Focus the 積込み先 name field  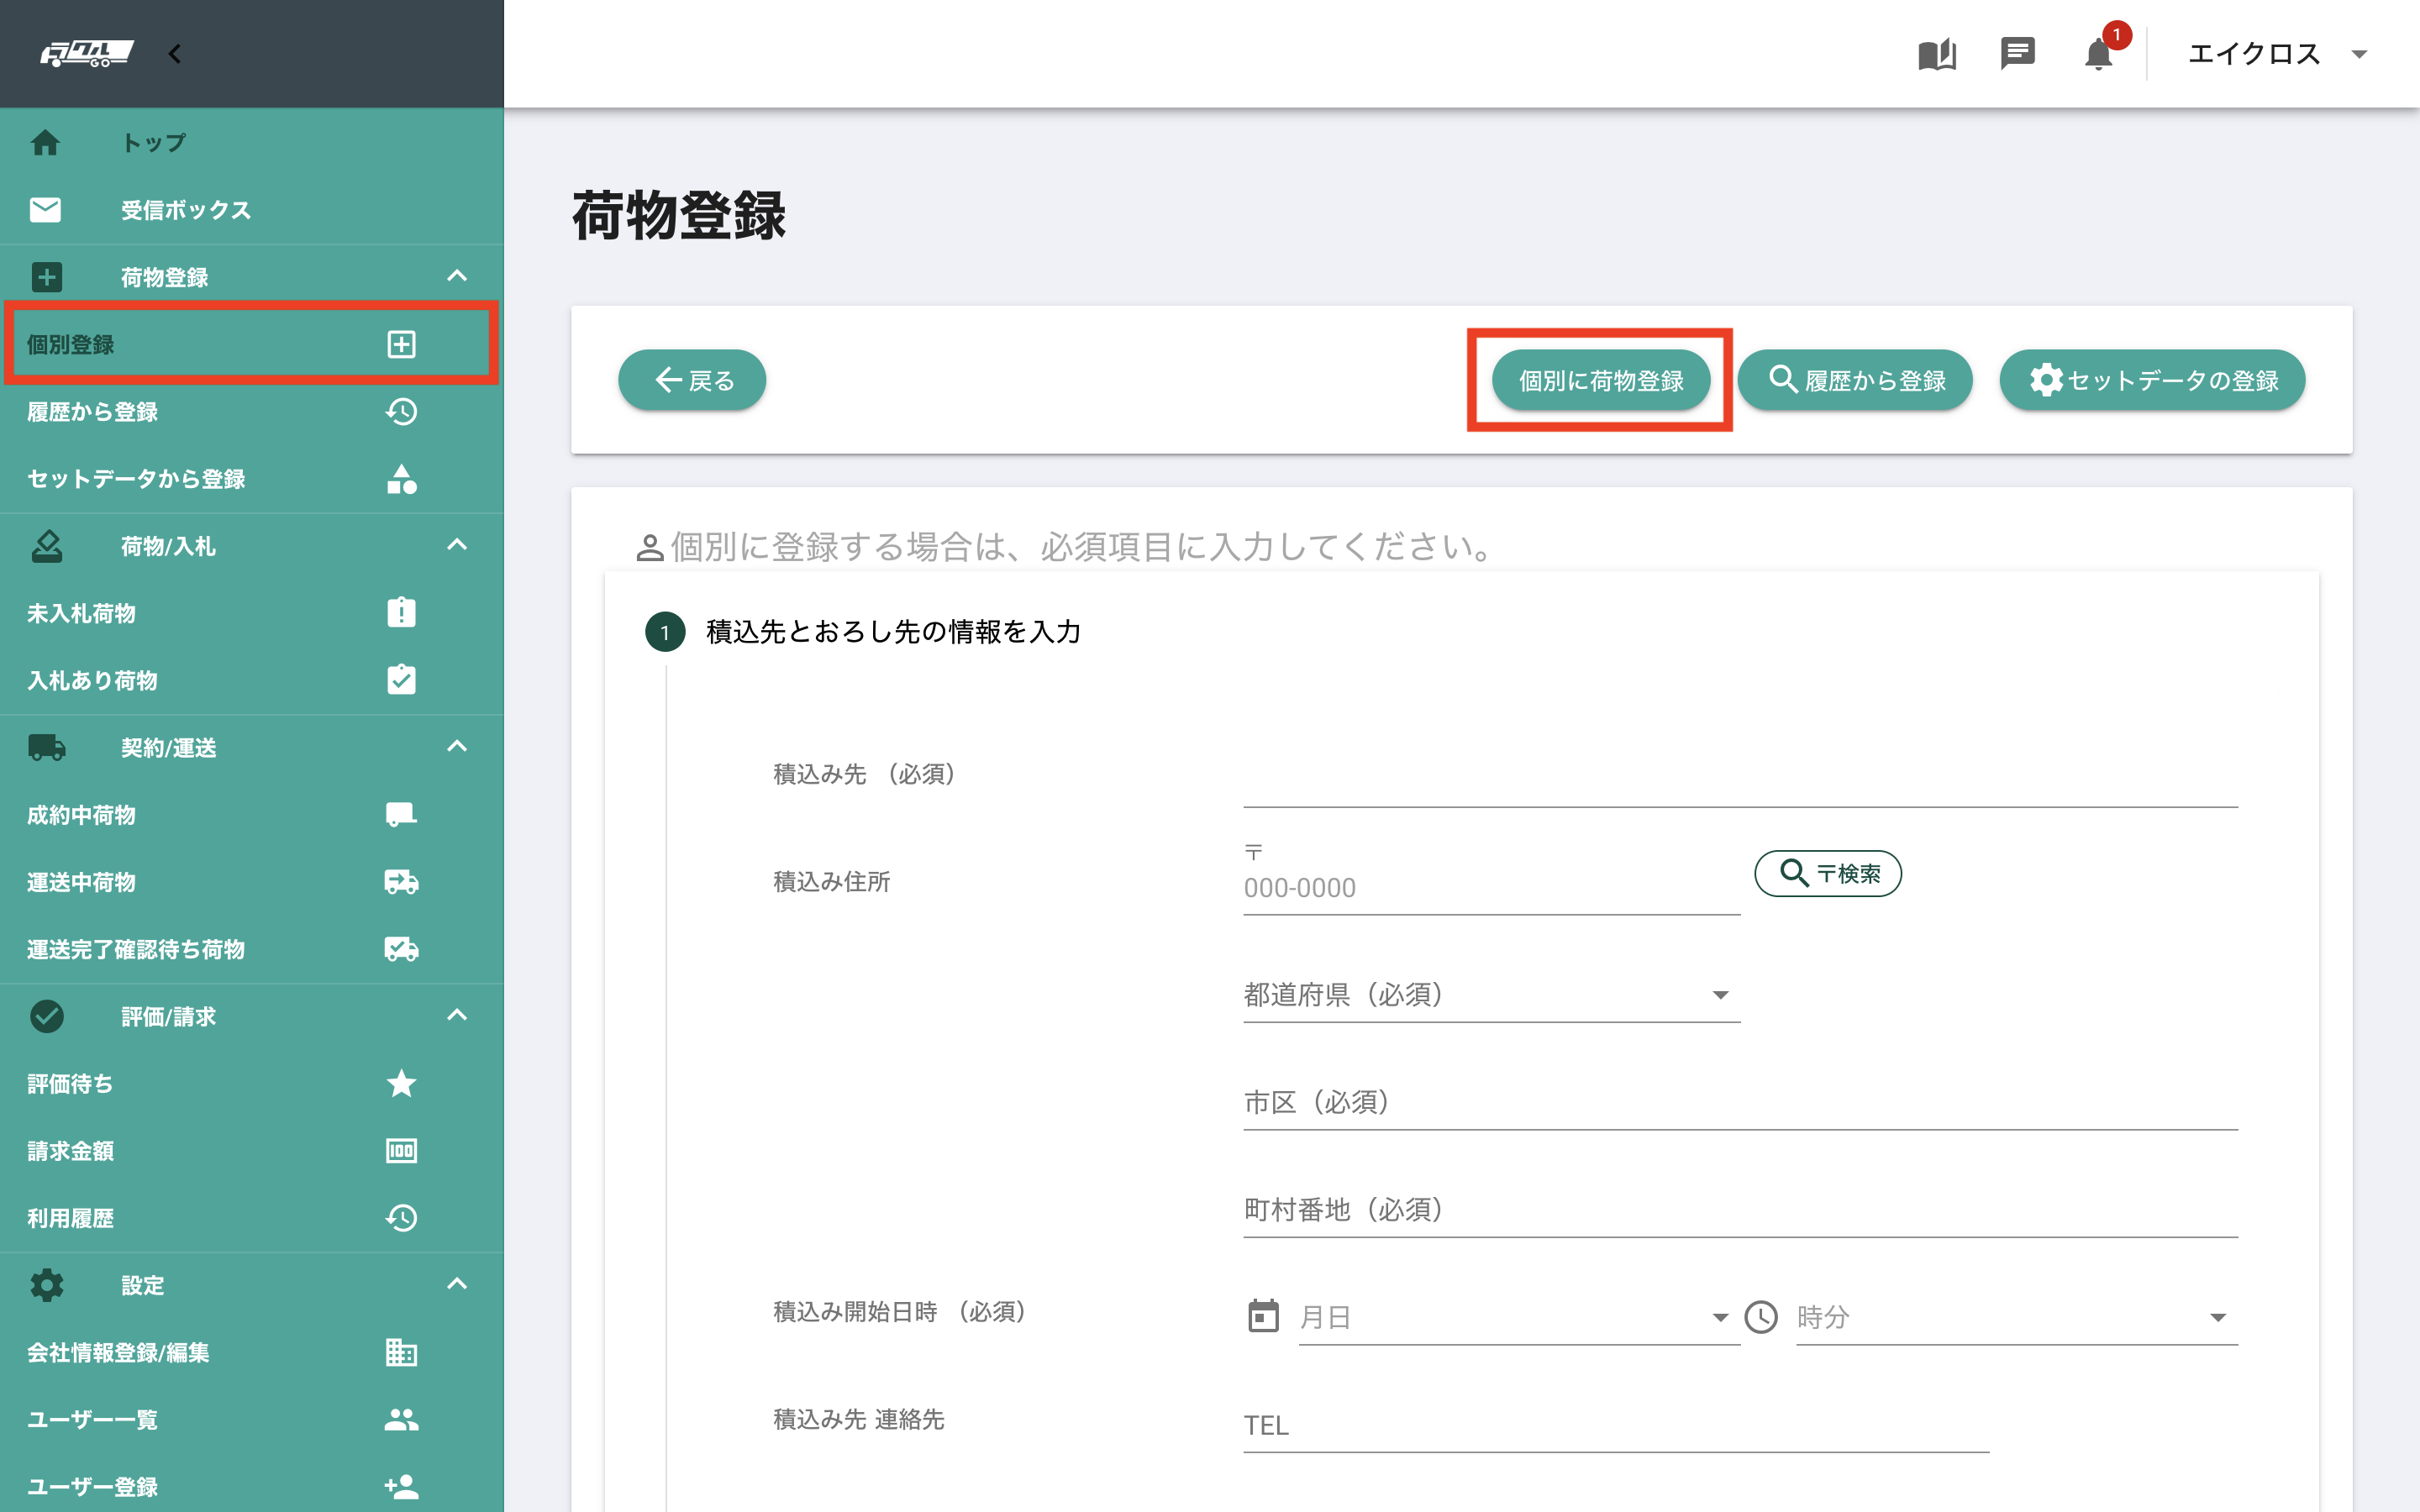click(1740, 779)
